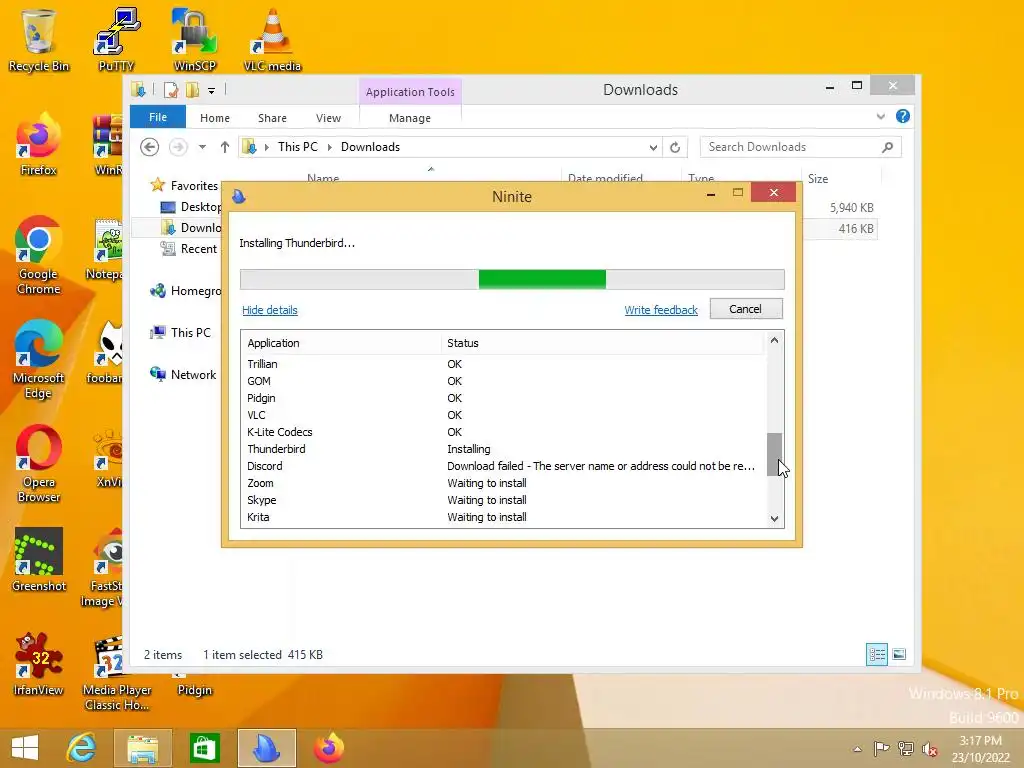Launch Firefox from the taskbar

pyautogui.click(x=328, y=748)
